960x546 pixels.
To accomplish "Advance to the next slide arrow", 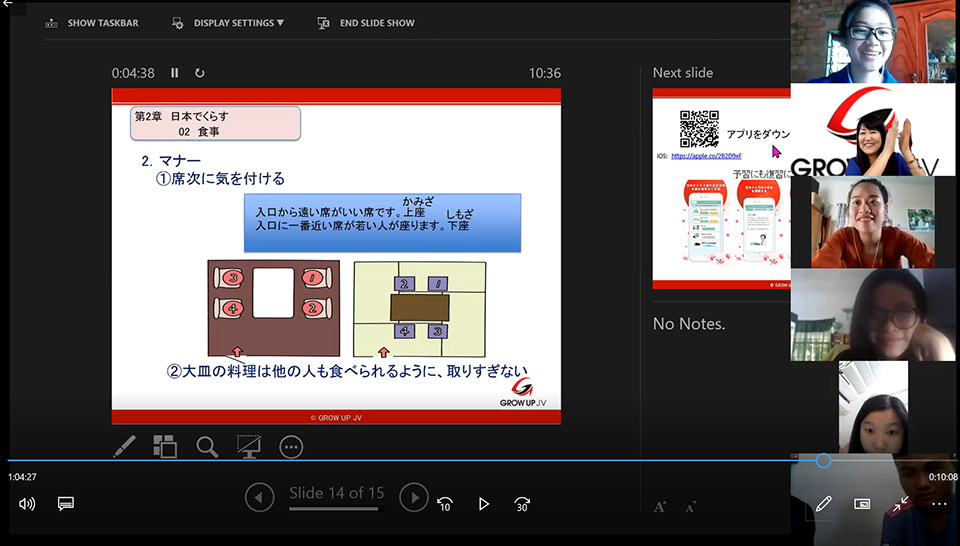I will [x=414, y=498].
